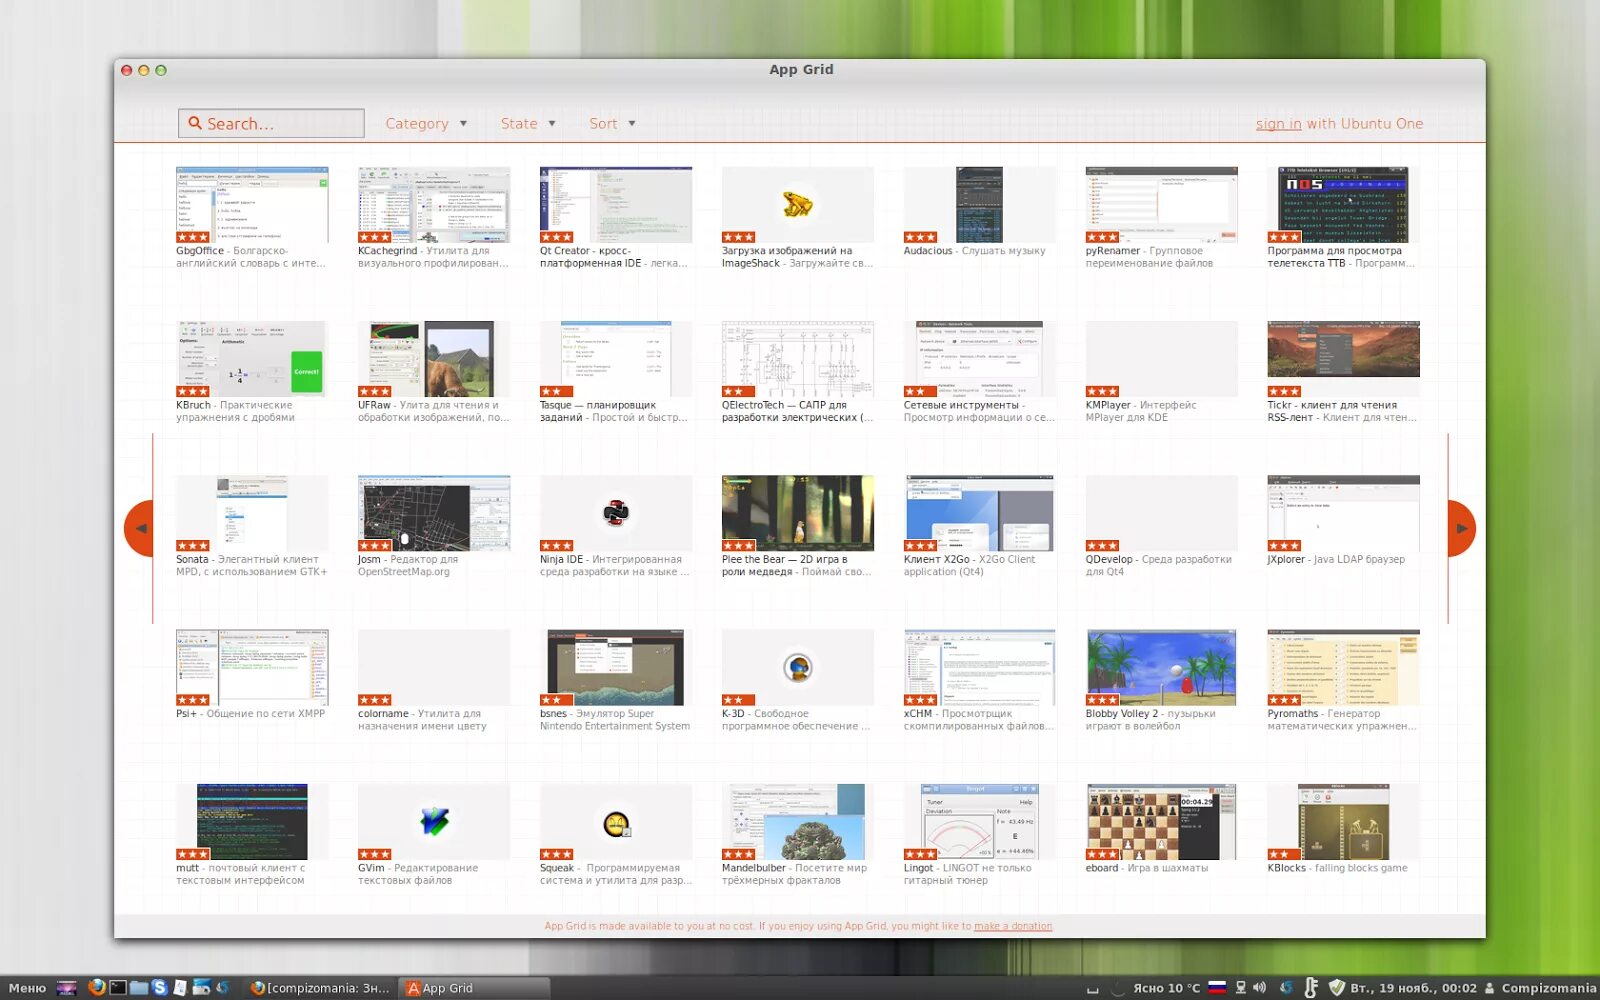Click the thermometer sensor tray icon
The image size is (1600, 1000).
pos(1312,988)
